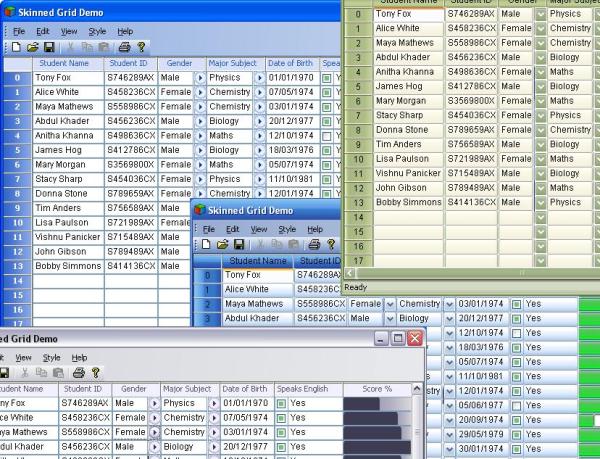This screenshot has width=600, height=459.
Task: Click Cut scissors icon in middle Skinned Grid window
Action: coord(261,244)
